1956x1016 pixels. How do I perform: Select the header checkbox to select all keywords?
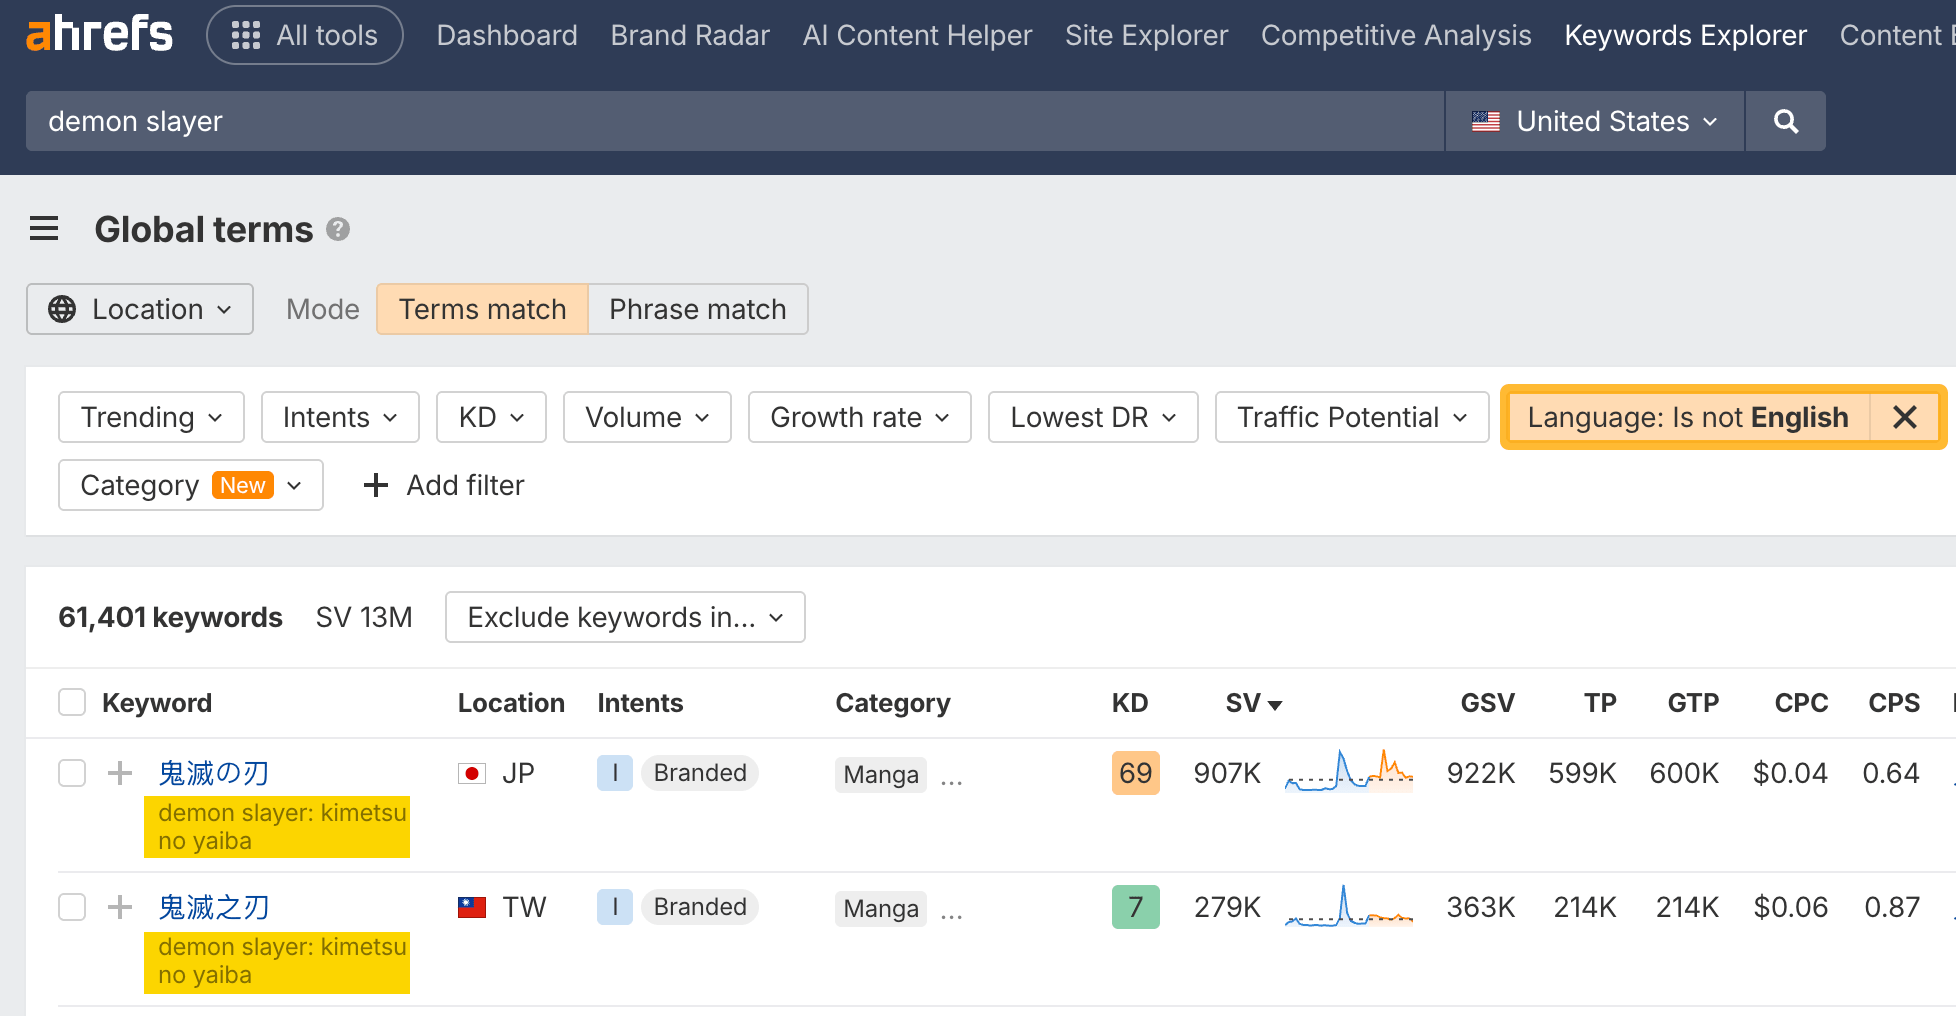71,702
